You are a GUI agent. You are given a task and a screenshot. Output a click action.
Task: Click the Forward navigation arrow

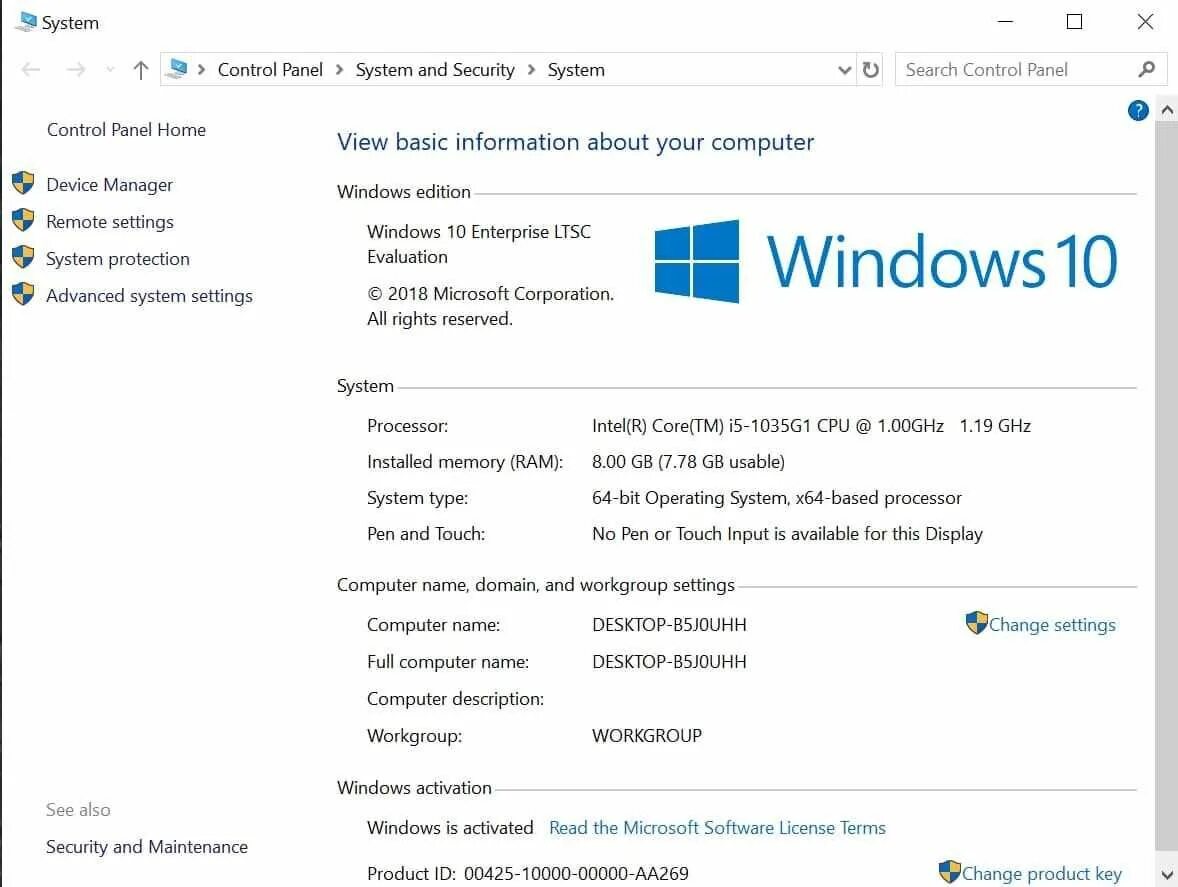76,70
